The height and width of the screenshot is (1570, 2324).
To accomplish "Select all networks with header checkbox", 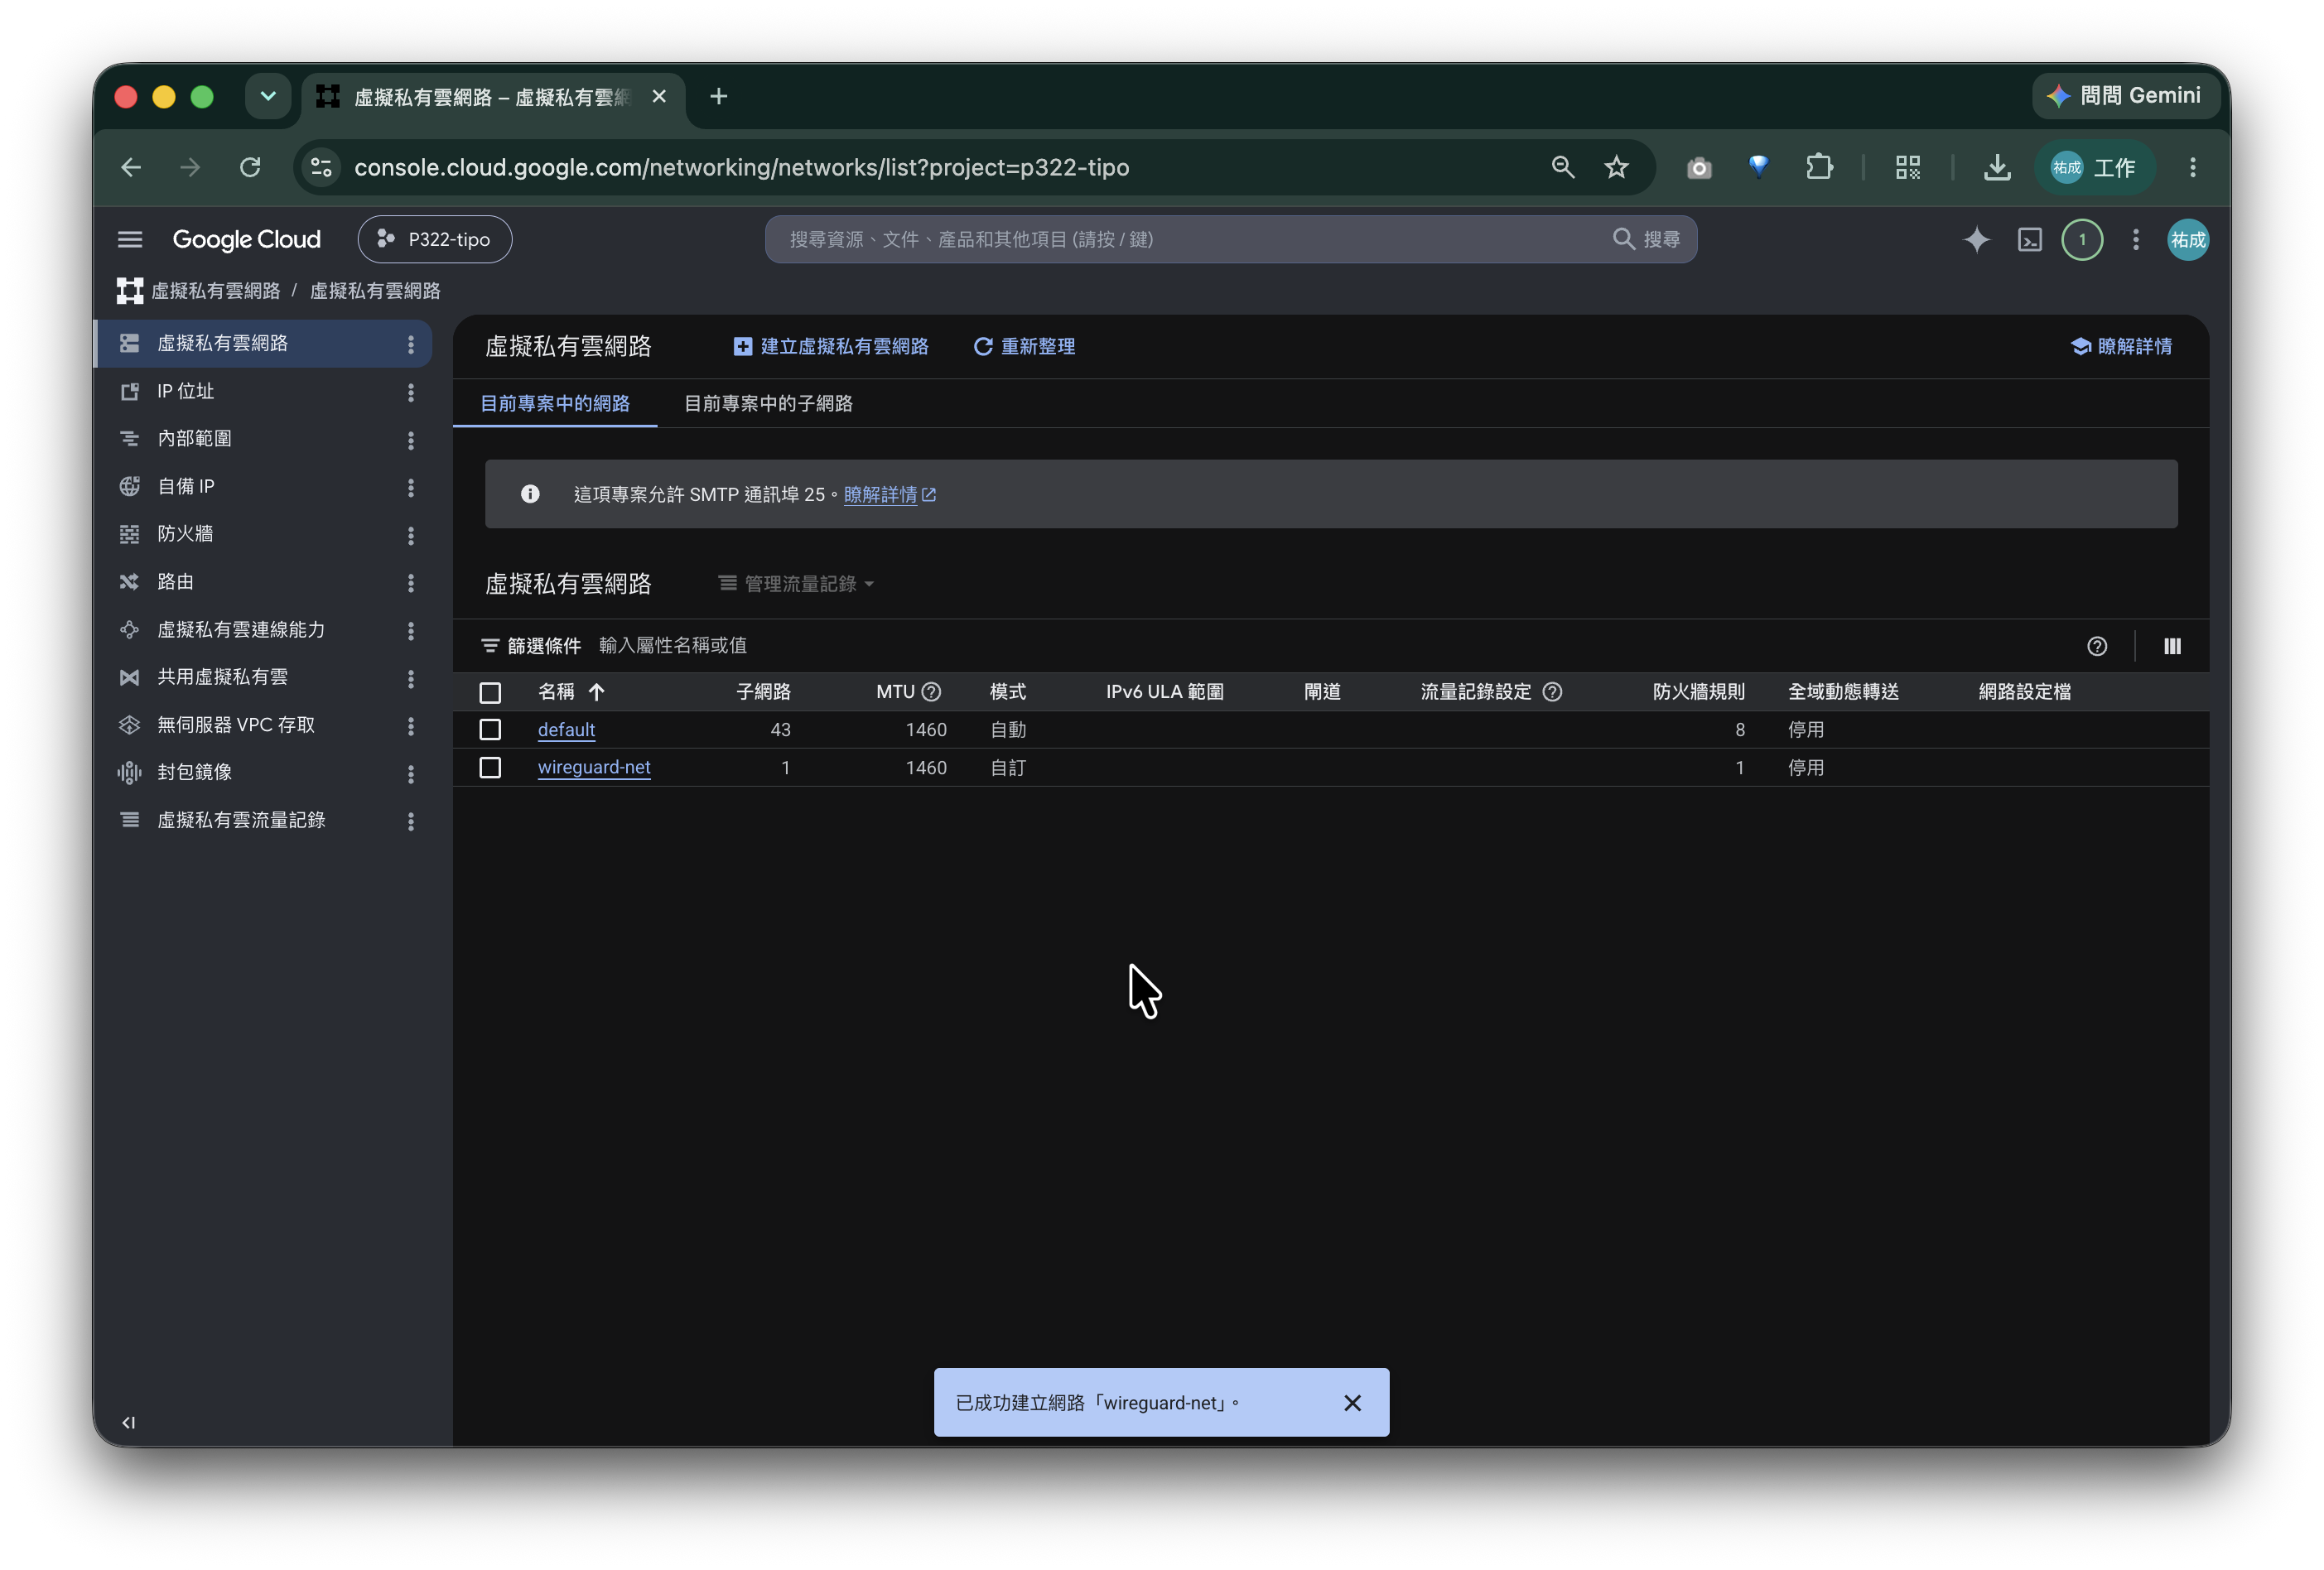I will 490,692.
